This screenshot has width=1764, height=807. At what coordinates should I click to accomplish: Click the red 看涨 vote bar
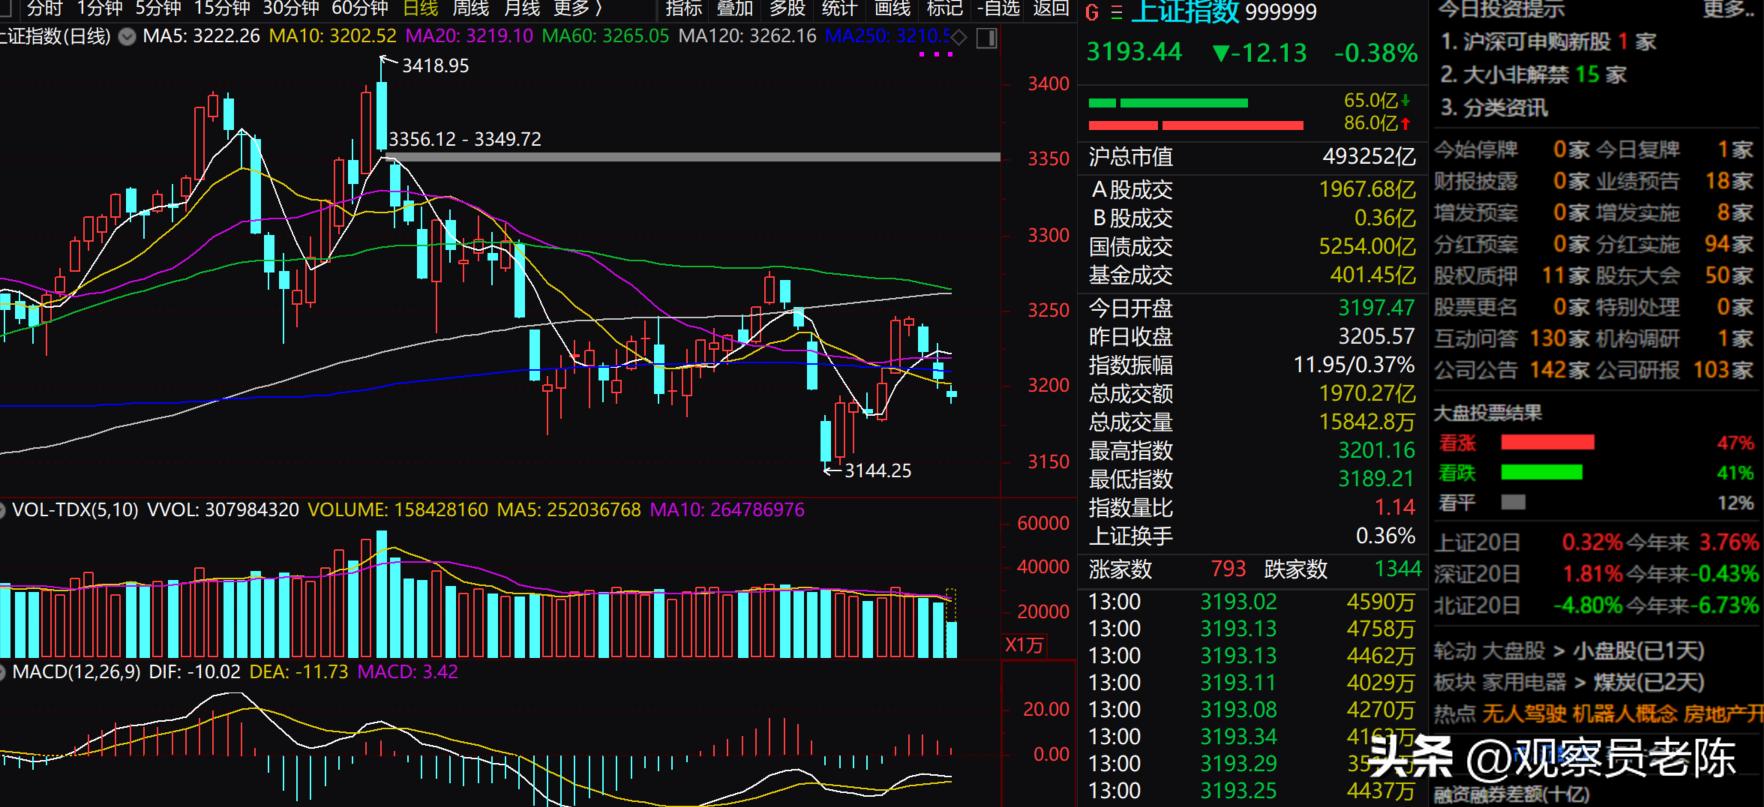pos(1547,442)
